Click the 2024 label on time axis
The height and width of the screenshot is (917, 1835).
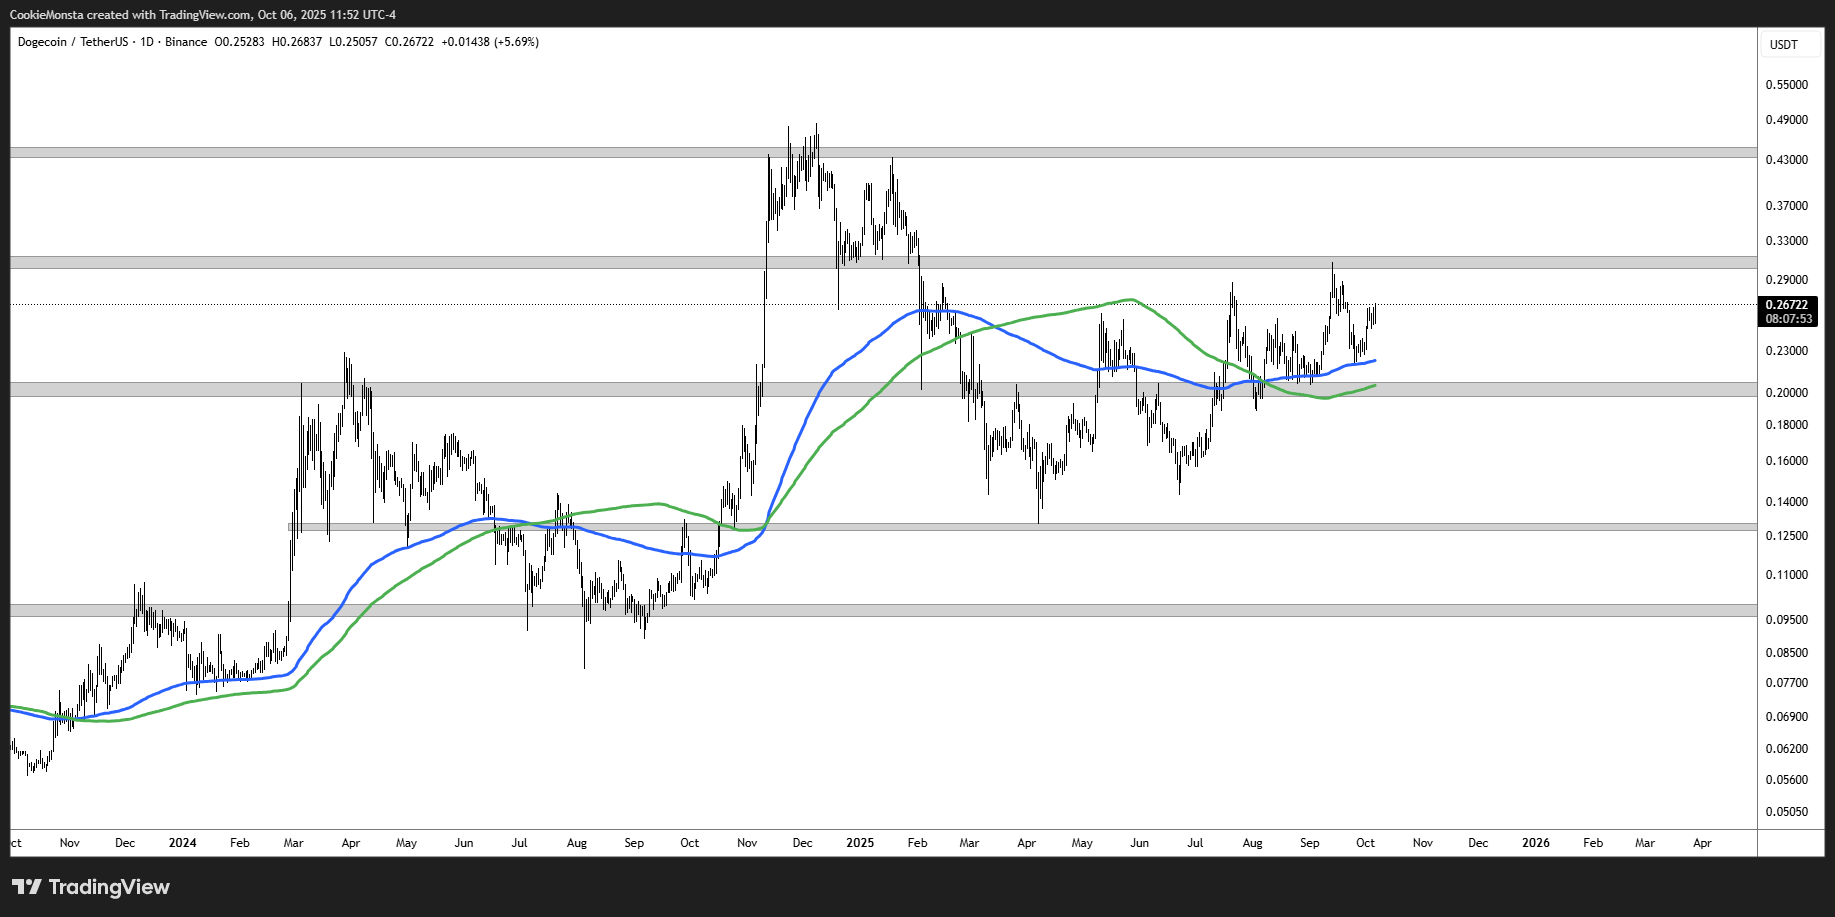pyautogui.click(x=182, y=843)
